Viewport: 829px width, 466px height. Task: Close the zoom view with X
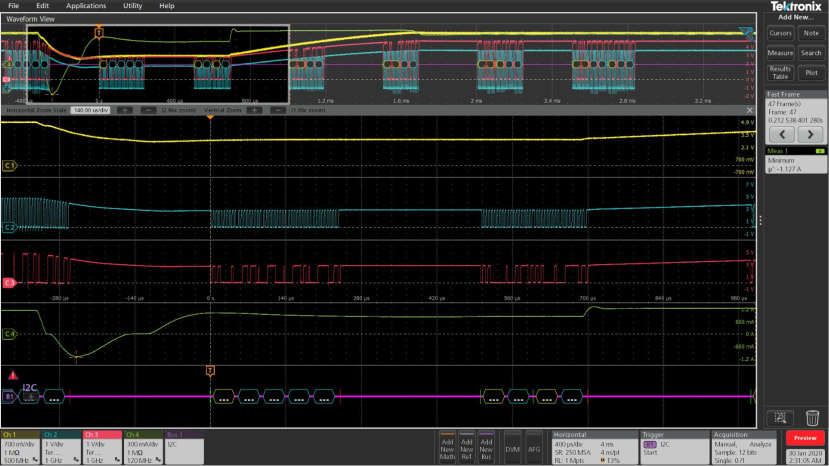tap(750, 110)
